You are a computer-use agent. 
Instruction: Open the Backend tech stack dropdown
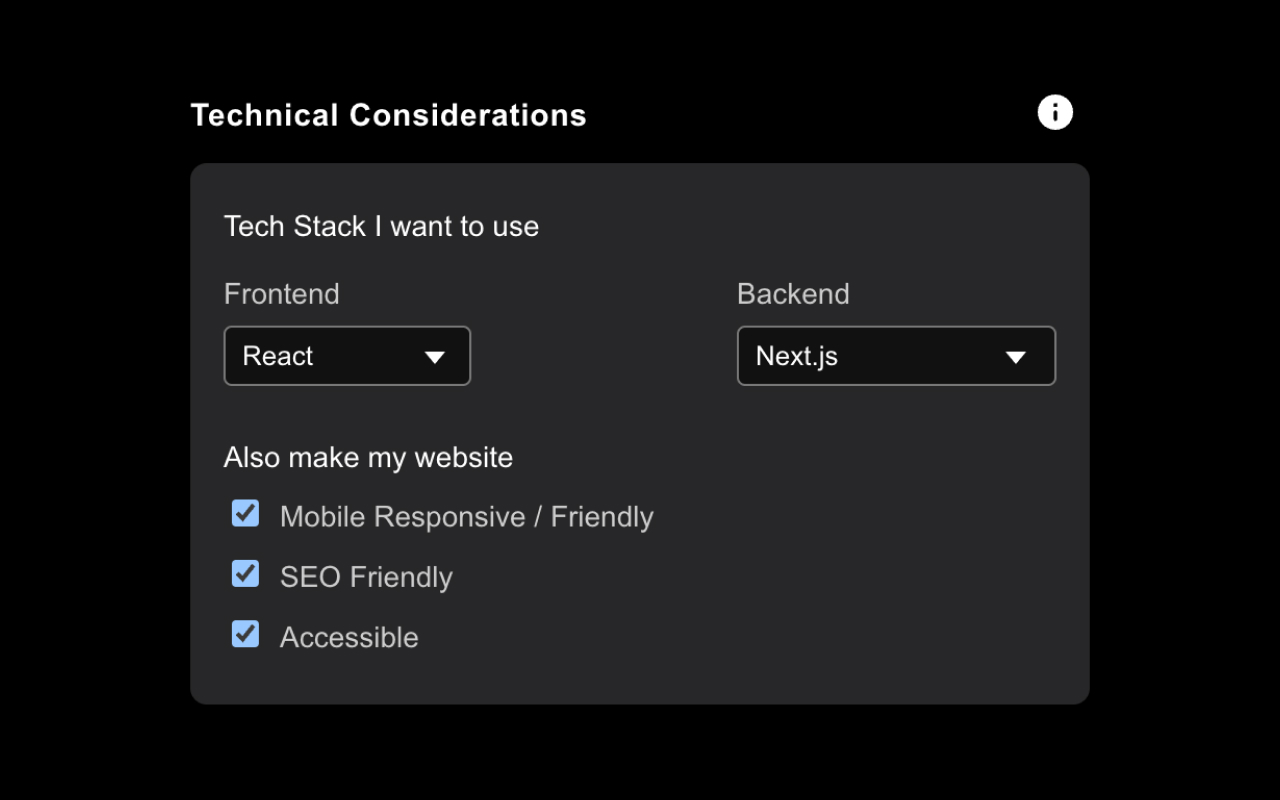[895, 356]
